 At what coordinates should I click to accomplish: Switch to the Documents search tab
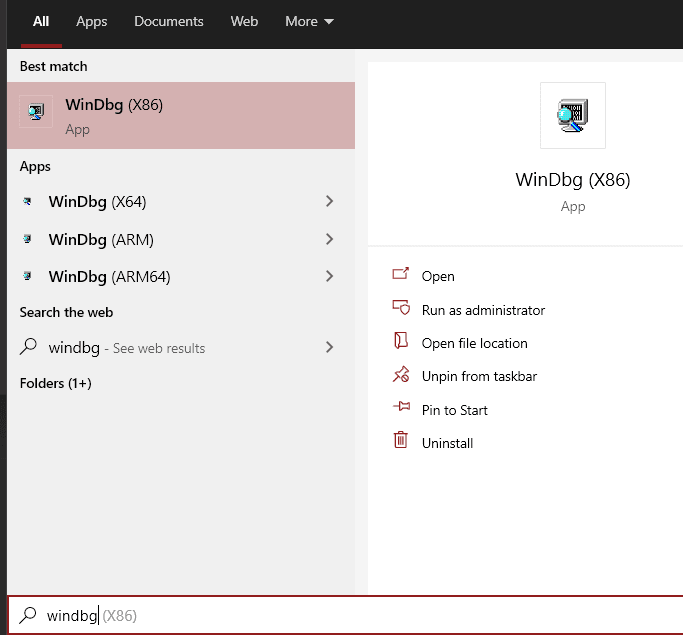coord(169,22)
